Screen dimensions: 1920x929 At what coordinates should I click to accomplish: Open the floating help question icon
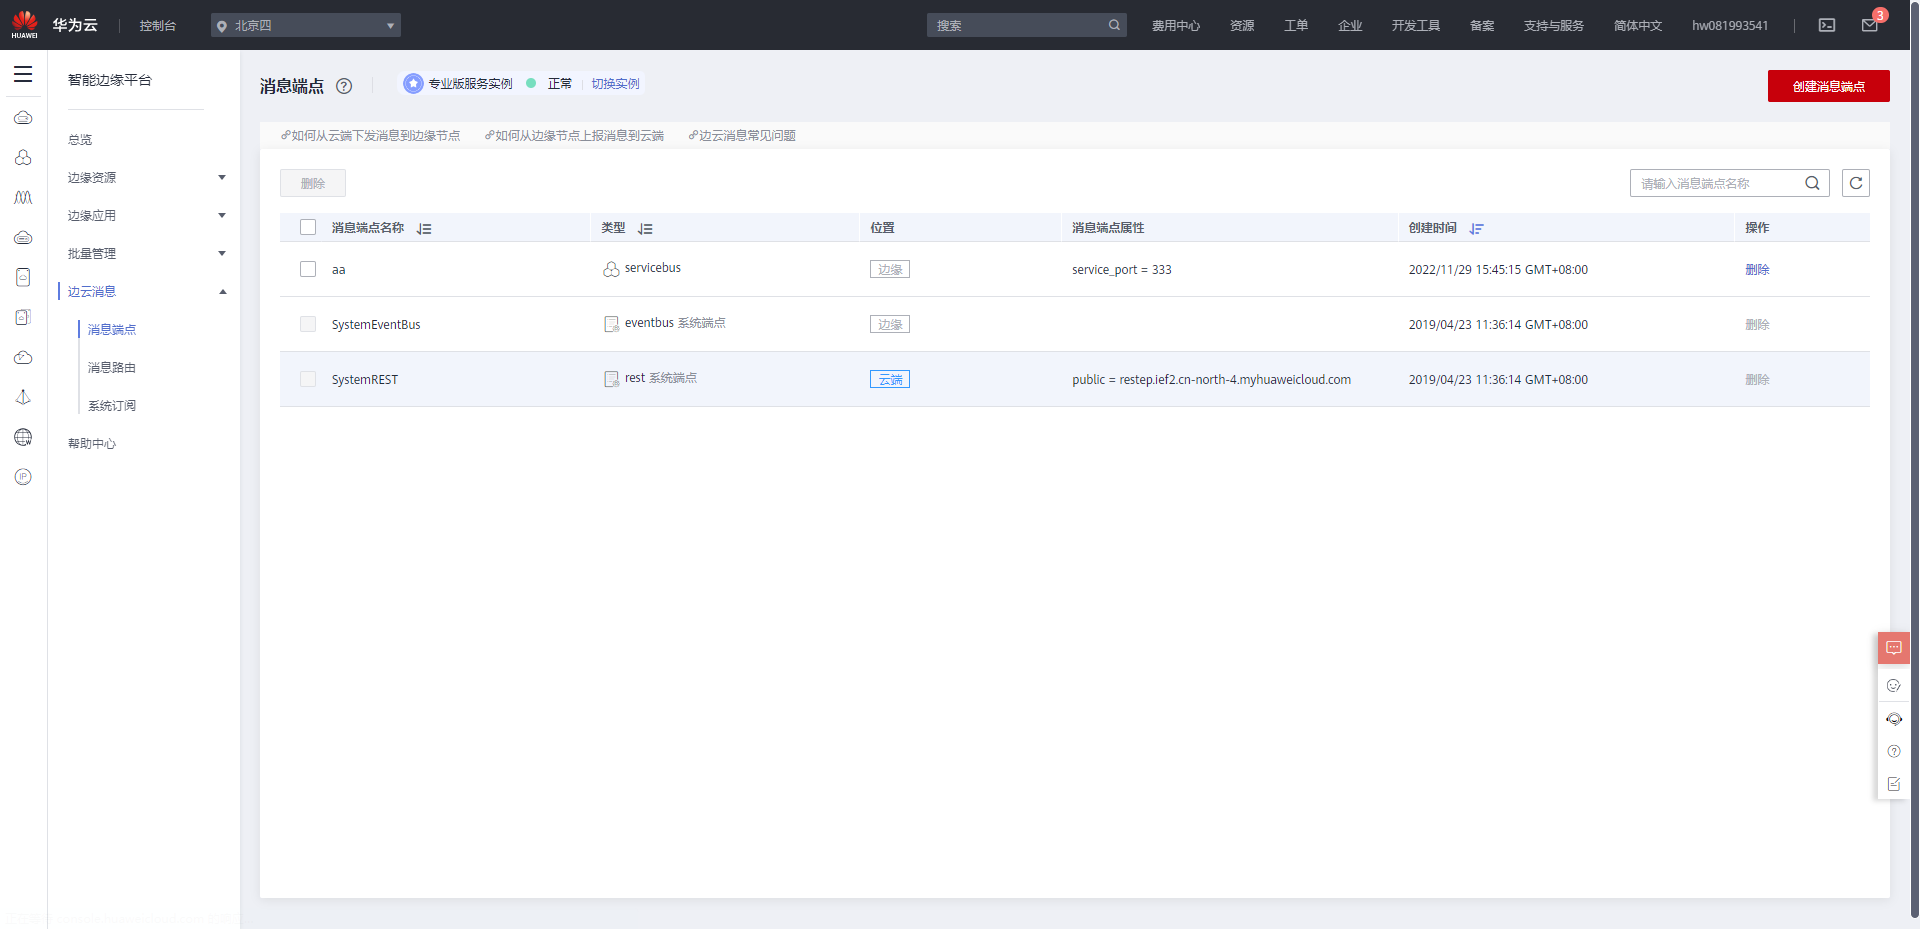pyautogui.click(x=1894, y=751)
